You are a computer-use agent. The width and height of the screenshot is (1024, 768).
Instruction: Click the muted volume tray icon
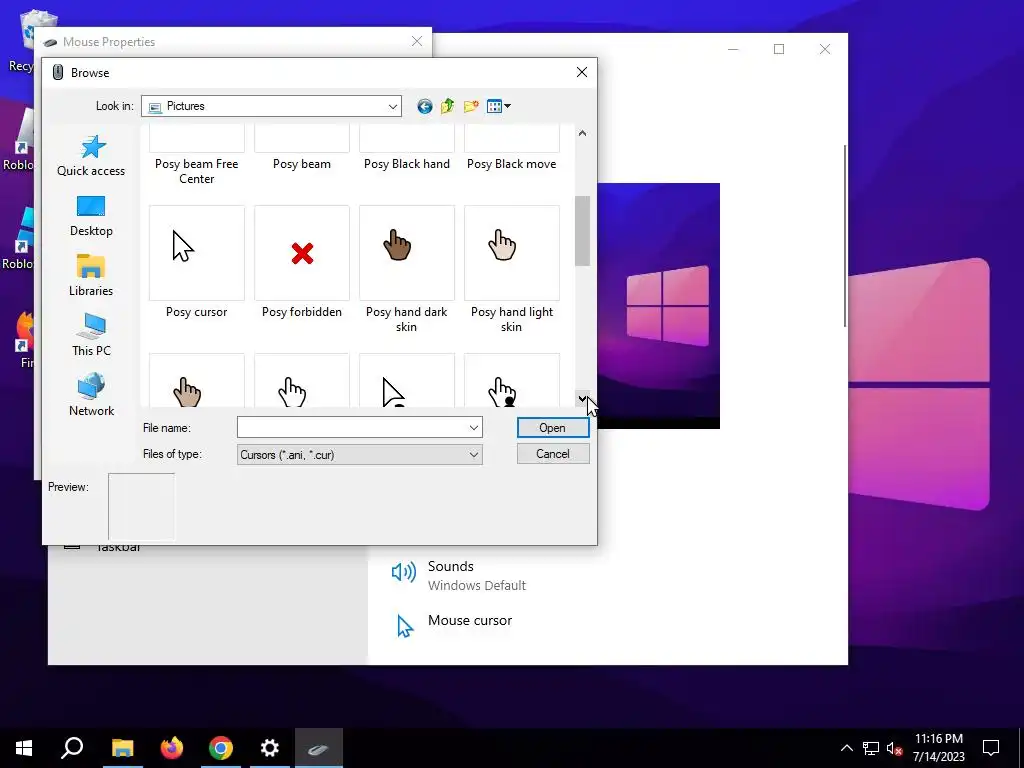pyautogui.click(x=894, y=748)
